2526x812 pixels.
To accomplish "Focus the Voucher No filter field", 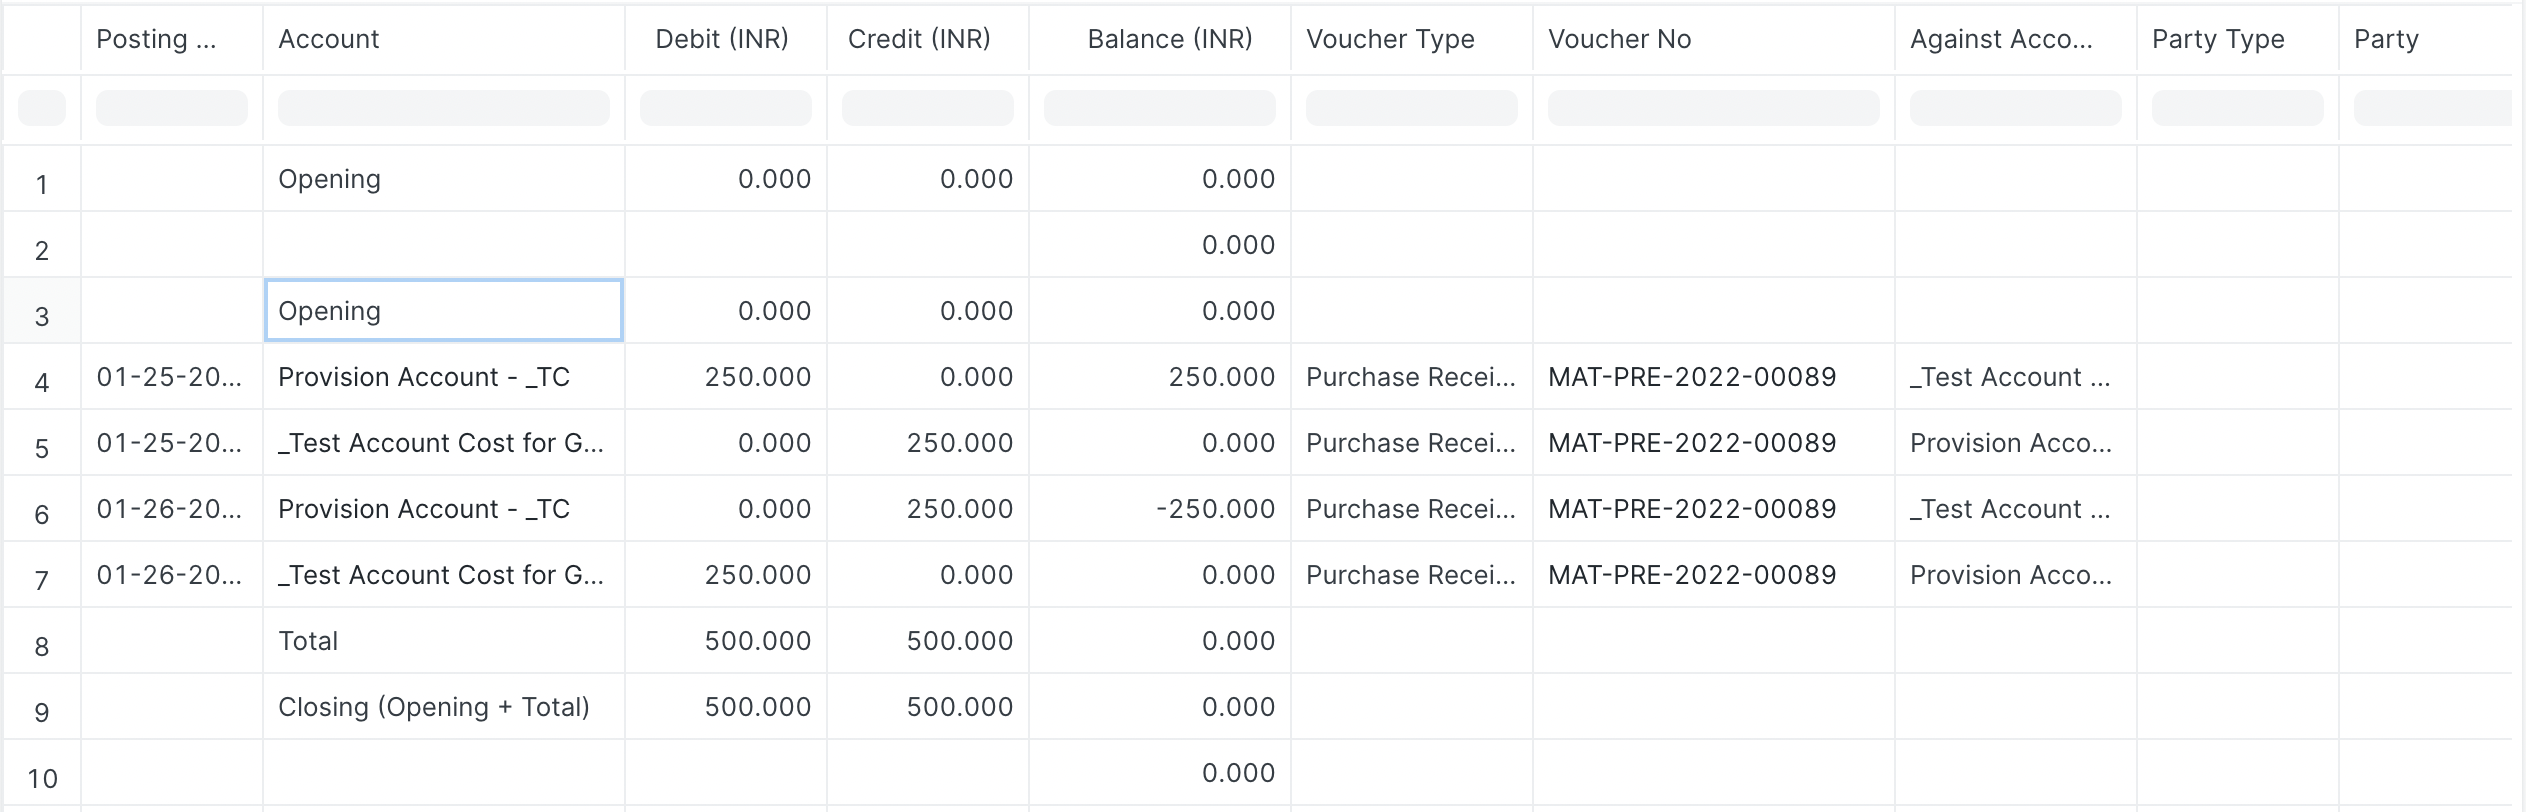I will click(1713, 108).
